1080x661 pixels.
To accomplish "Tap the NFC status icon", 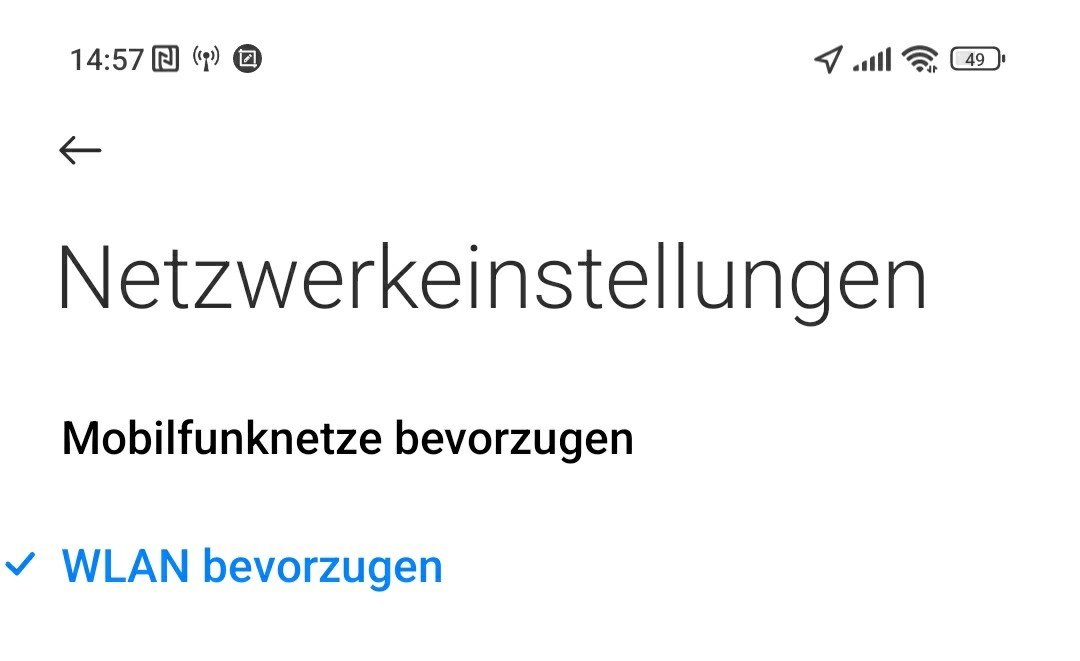I will point(165,59).
